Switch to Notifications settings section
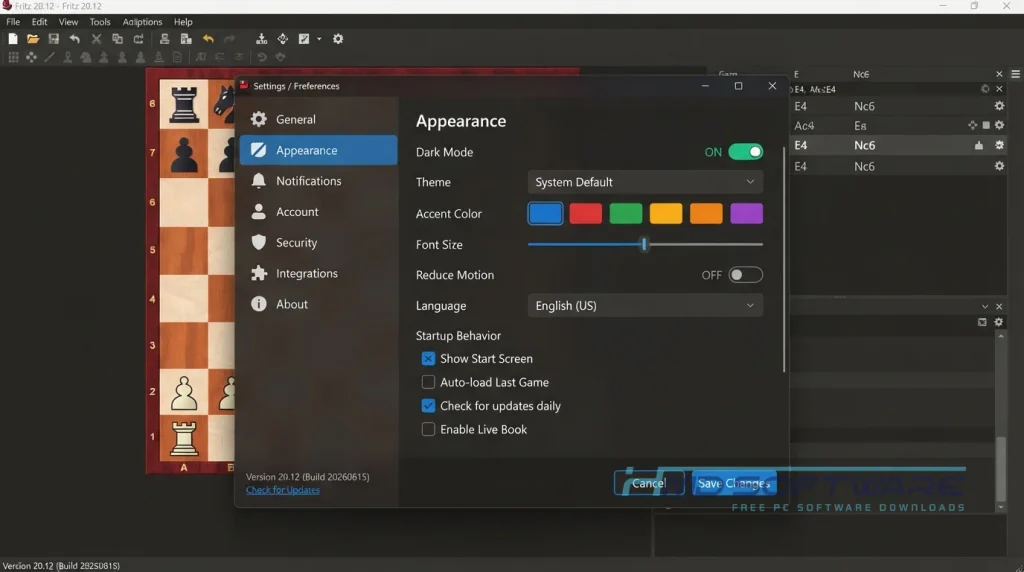Viewport: 1024px width, 572px height. pos(319,181)
